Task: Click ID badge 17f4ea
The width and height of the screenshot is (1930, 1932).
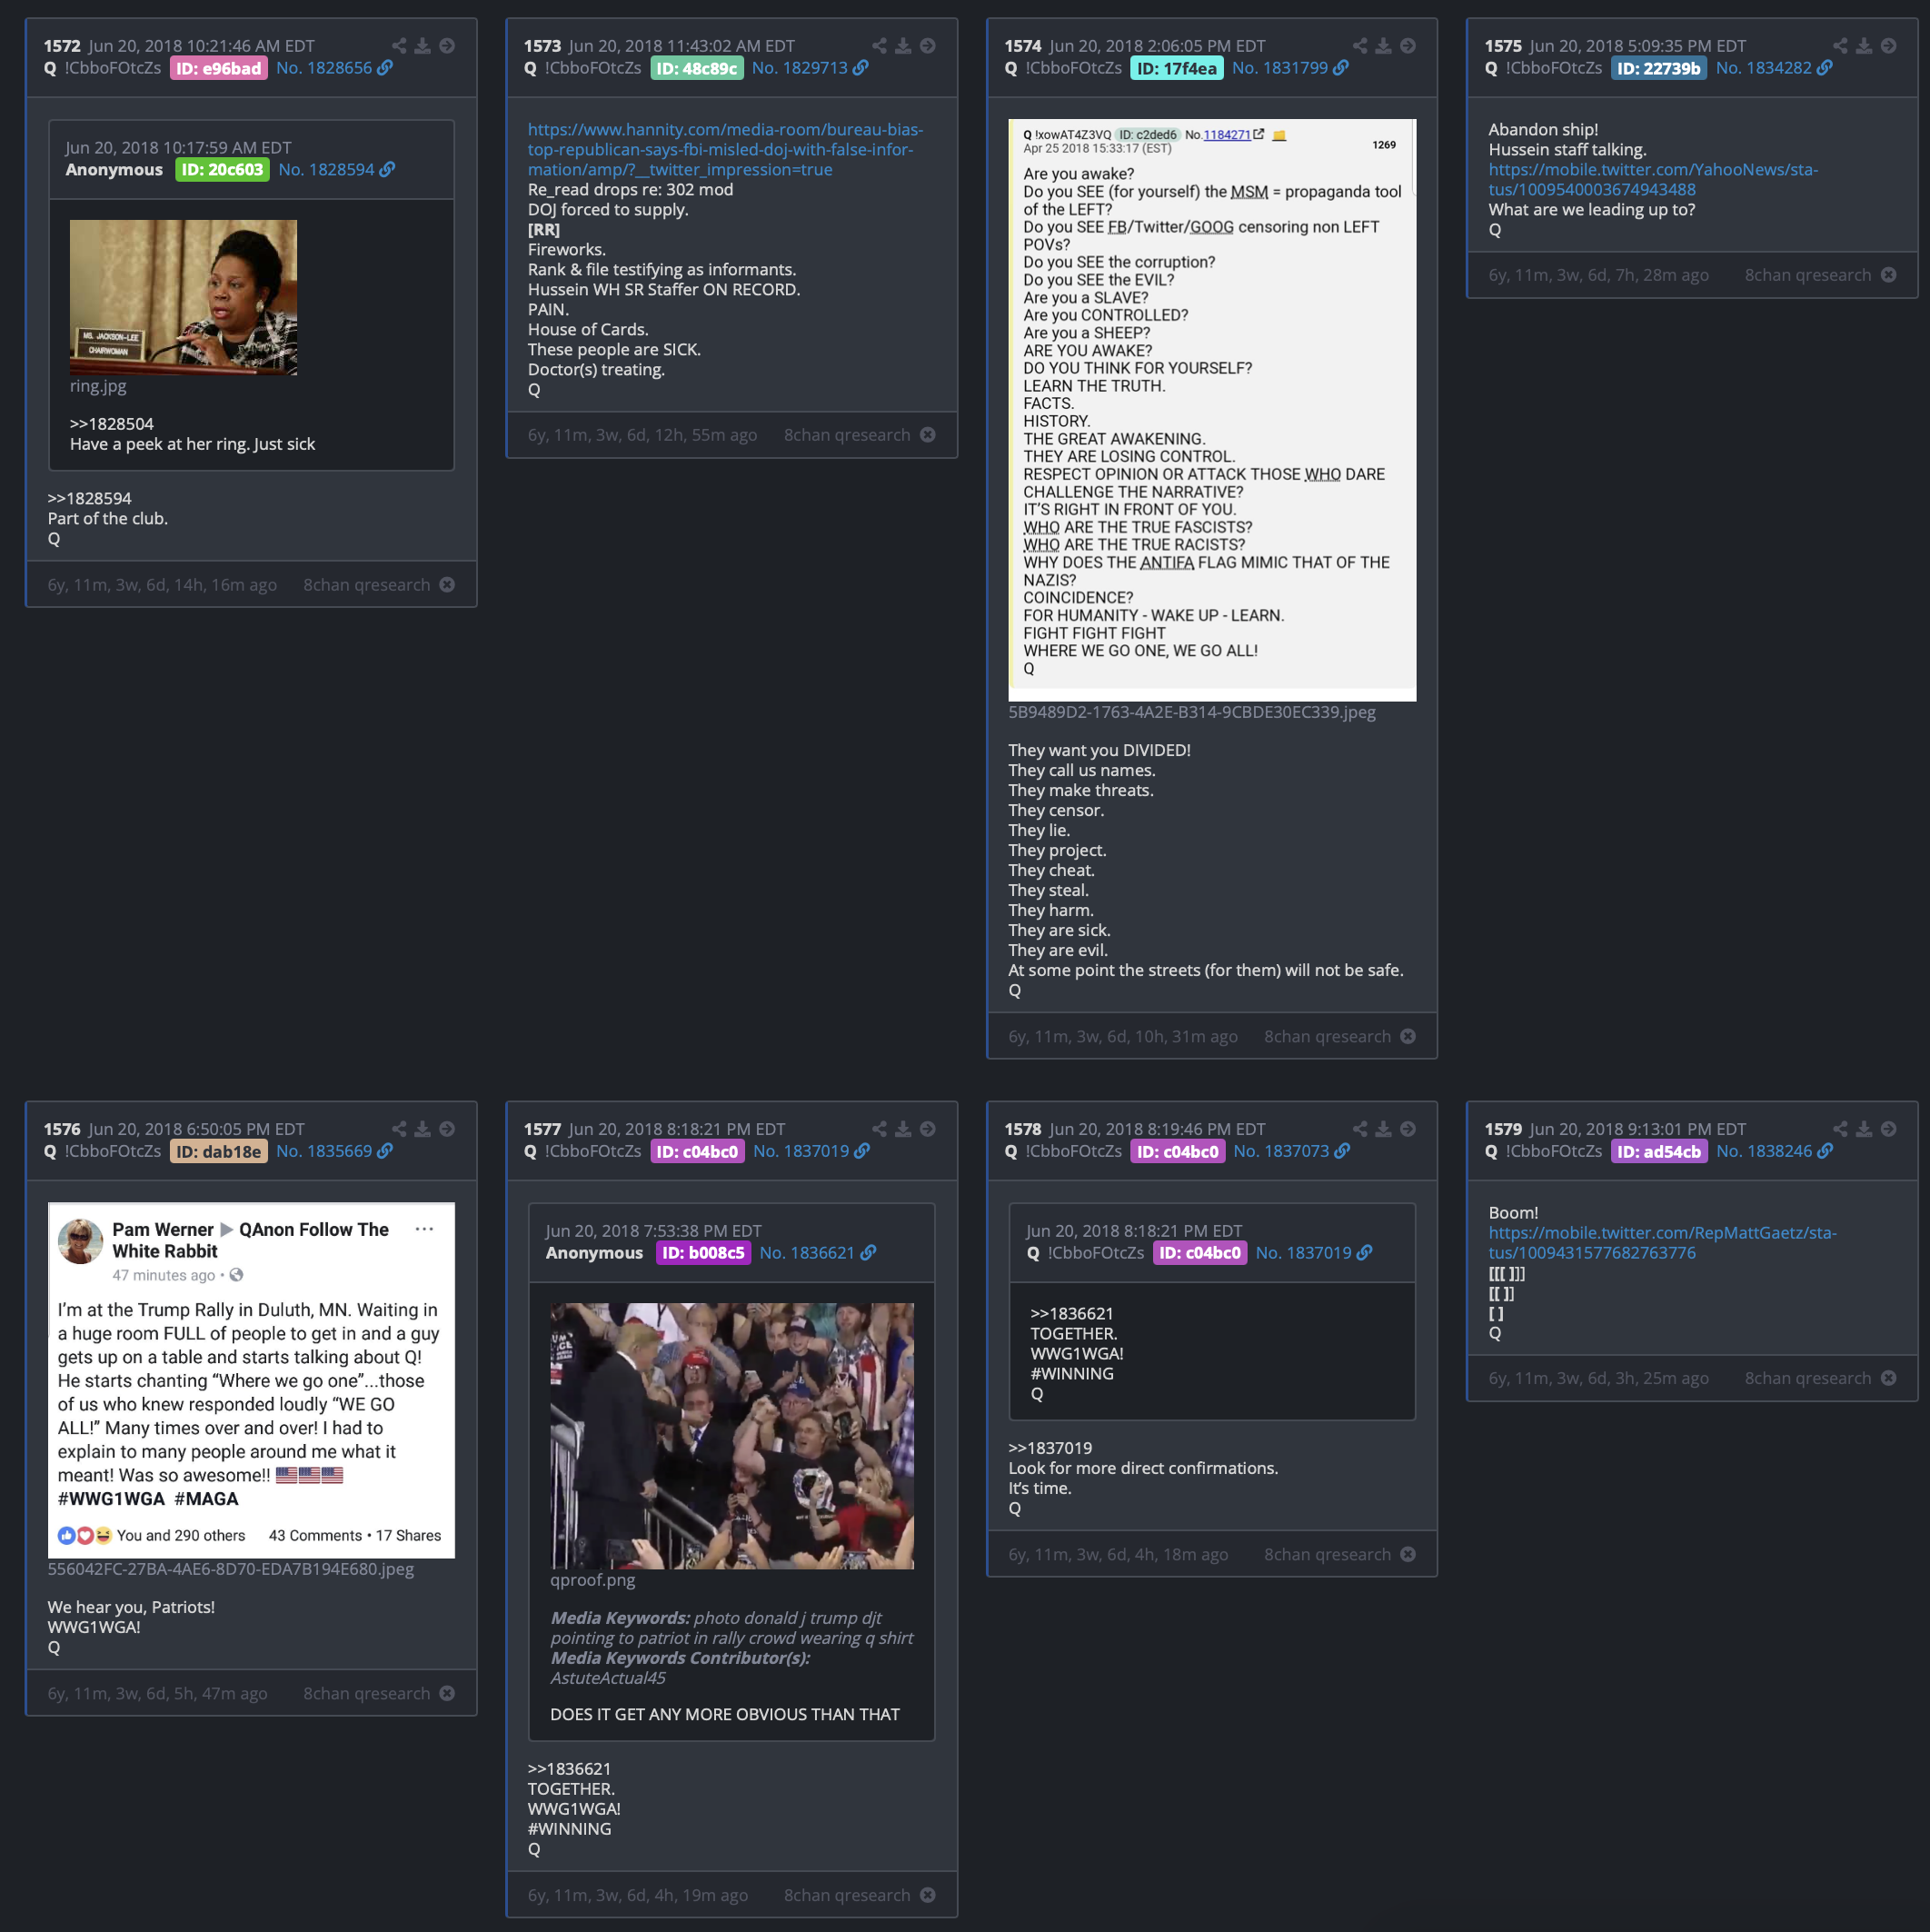Action: pyautogui.click(x=1177, y=68)
